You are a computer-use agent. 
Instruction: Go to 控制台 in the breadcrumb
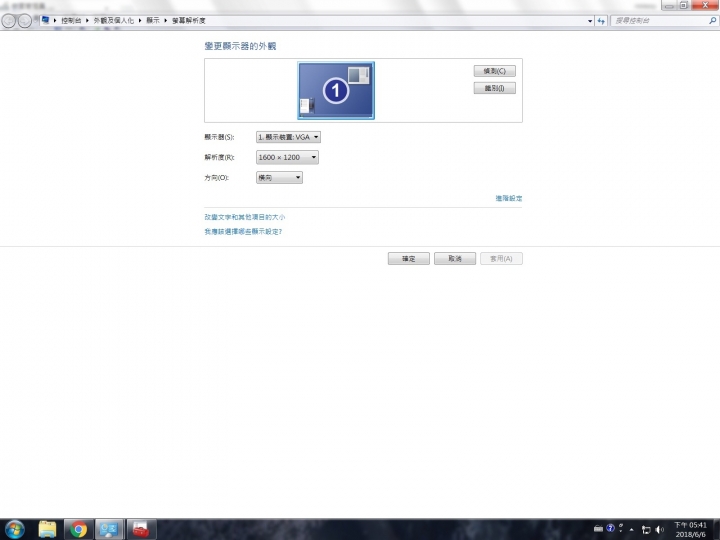pos(71,21)
